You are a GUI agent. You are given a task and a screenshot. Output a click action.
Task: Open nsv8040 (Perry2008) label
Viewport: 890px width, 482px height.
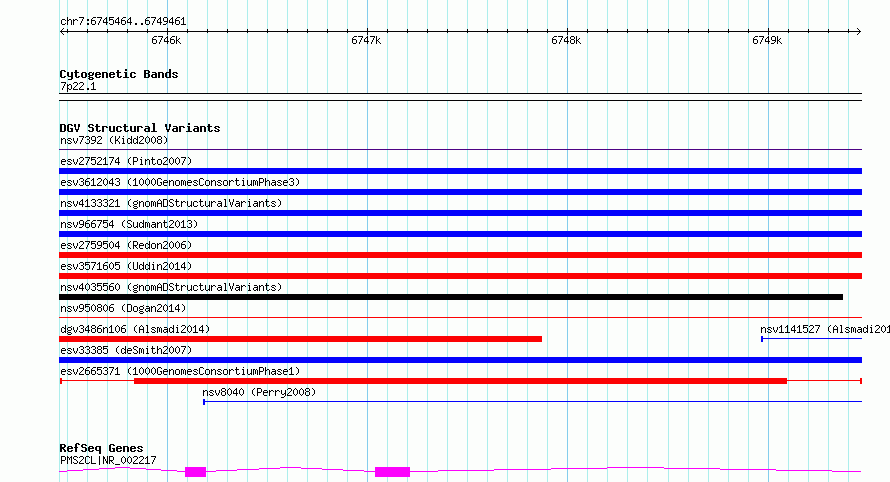coord(259,392)
